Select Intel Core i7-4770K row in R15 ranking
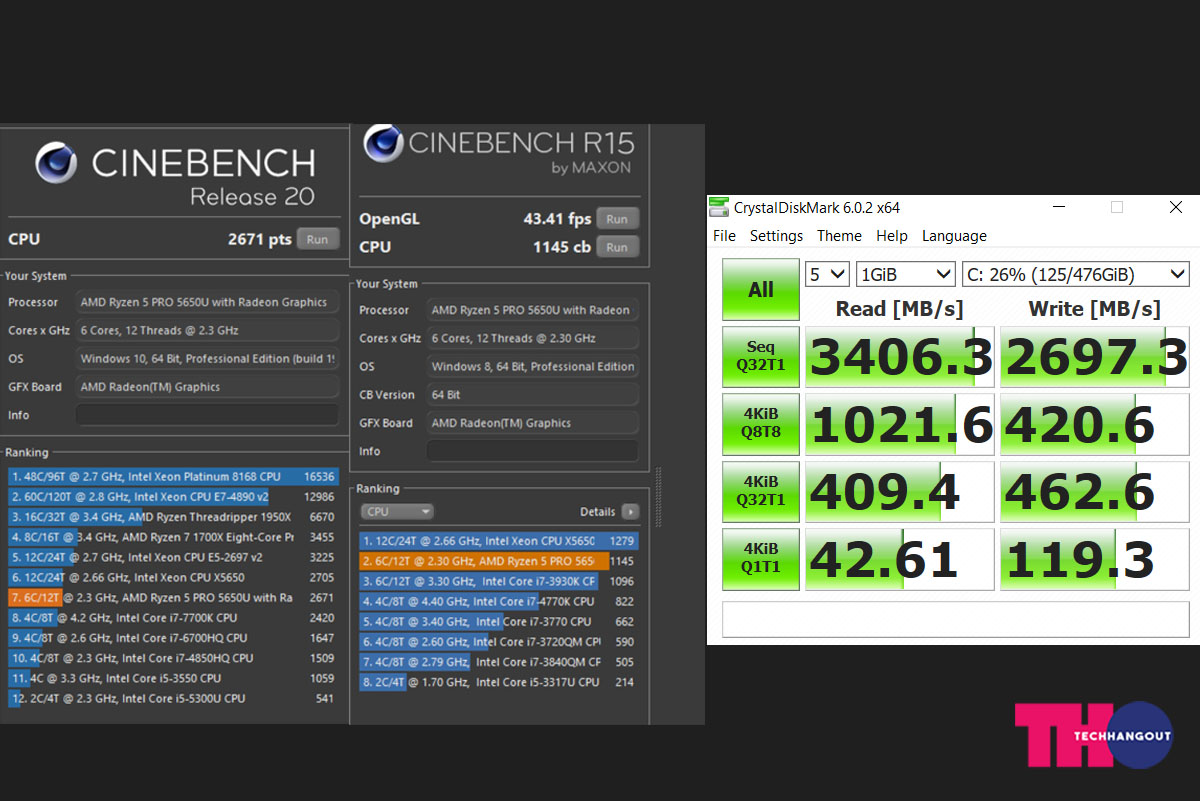Image resolution: width=1200 pixels, height=801 pixels. (499, 601)
